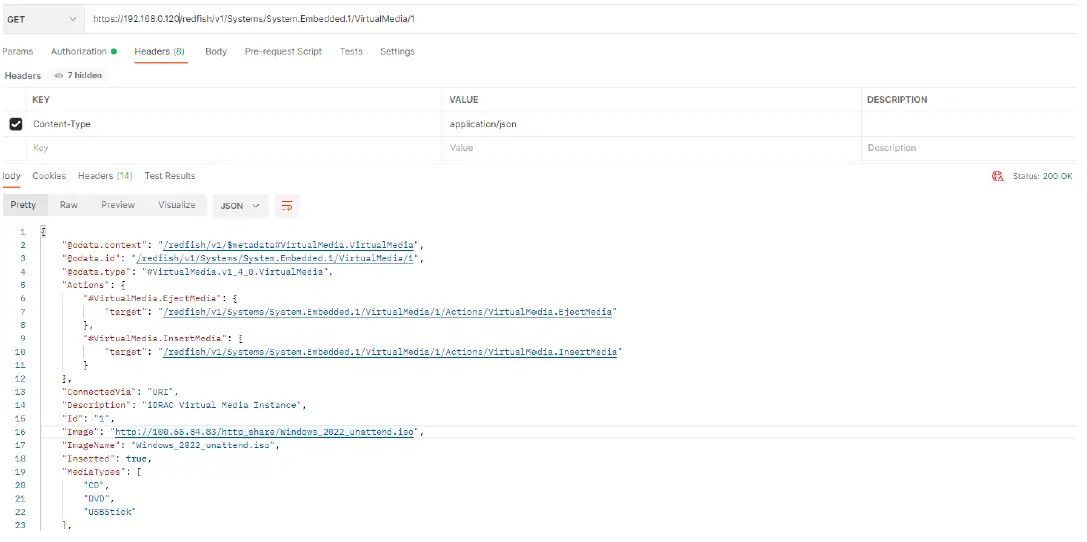Open the GET method dropdown
The height and width of the screenshot is (542, 1087).
[x=42, y=19]
